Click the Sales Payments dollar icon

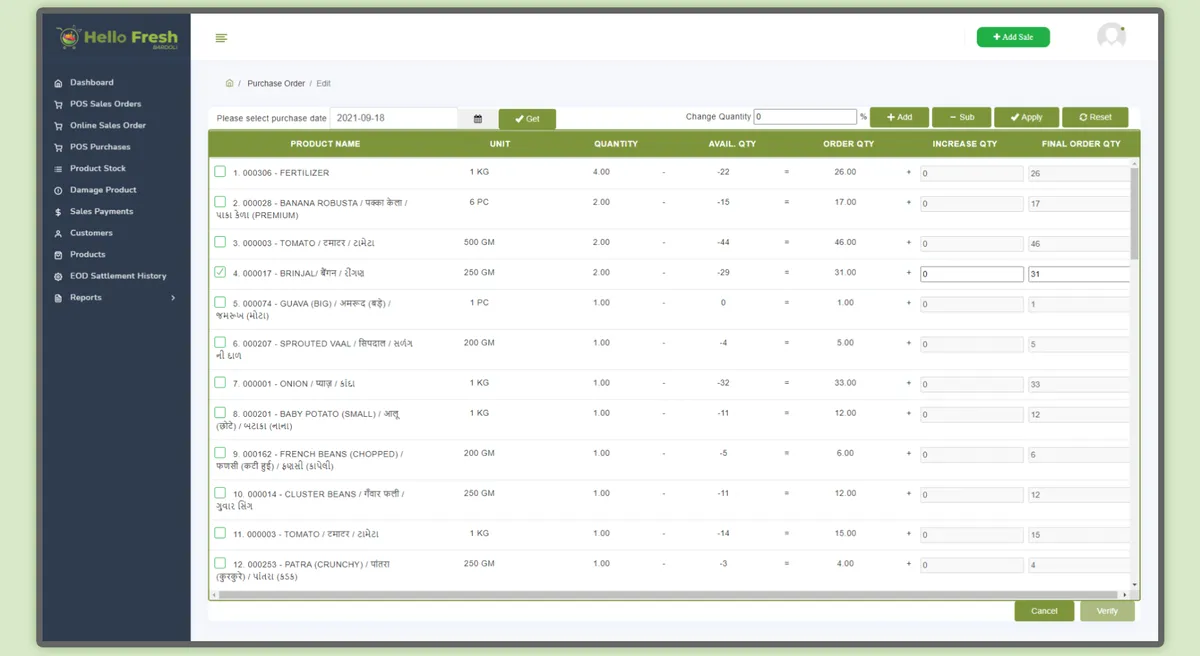click(x=59, y=212)
